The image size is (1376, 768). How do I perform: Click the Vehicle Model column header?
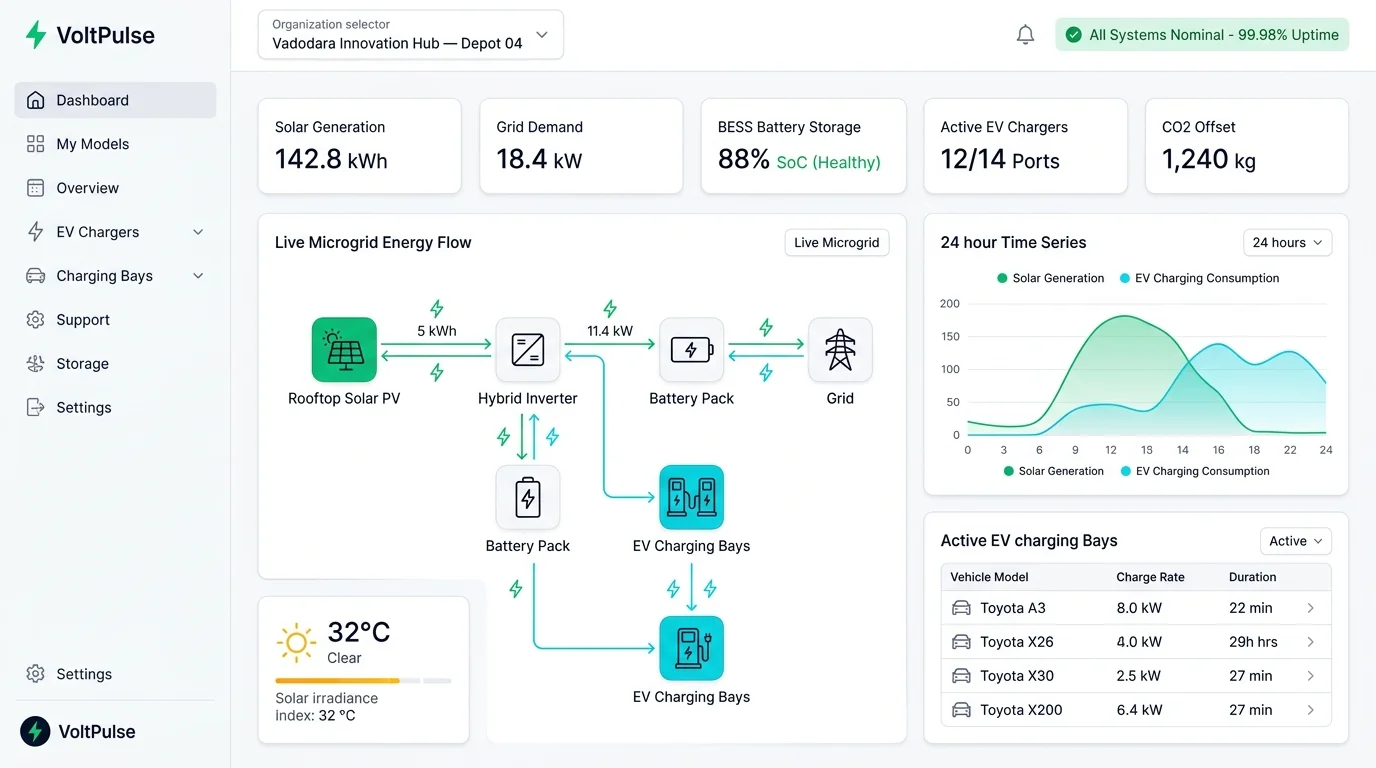(989, 577)
